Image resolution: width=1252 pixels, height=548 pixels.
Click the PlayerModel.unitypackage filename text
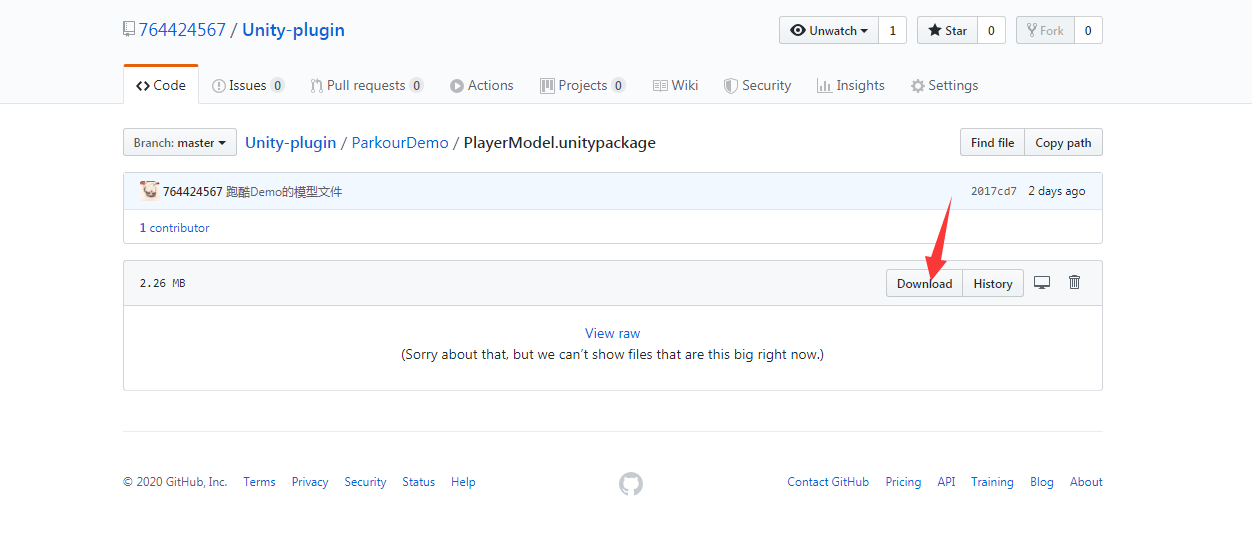pyautogui.click(x=560, y=142)
